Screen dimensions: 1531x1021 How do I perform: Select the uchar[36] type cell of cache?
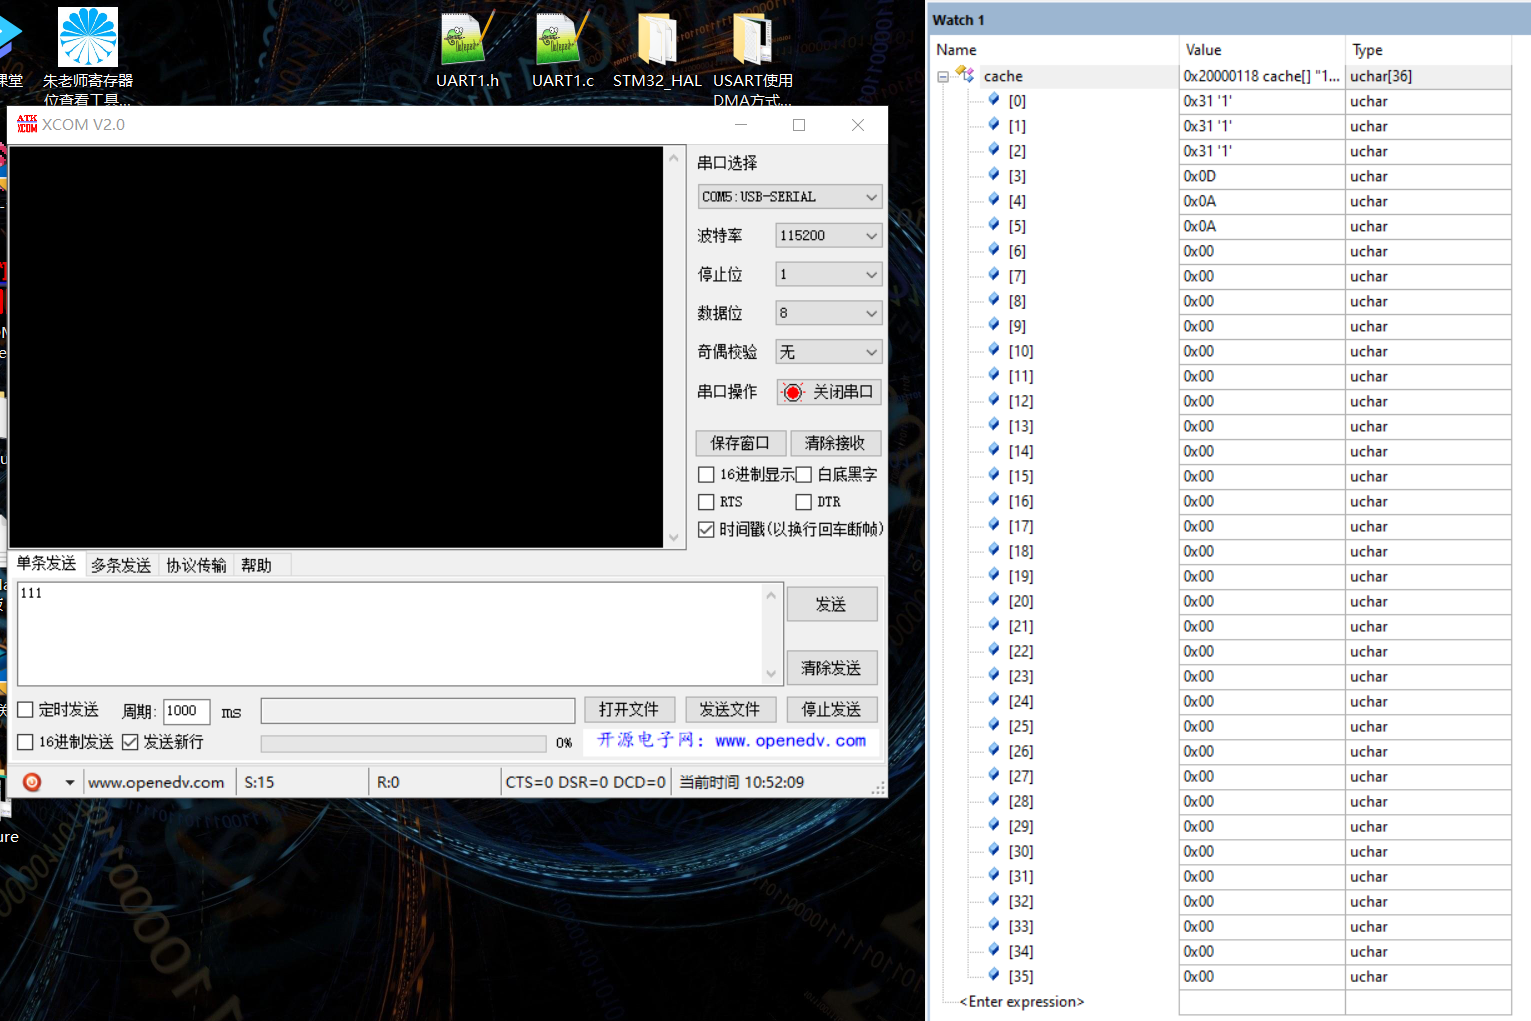(x=1428, y=76)
